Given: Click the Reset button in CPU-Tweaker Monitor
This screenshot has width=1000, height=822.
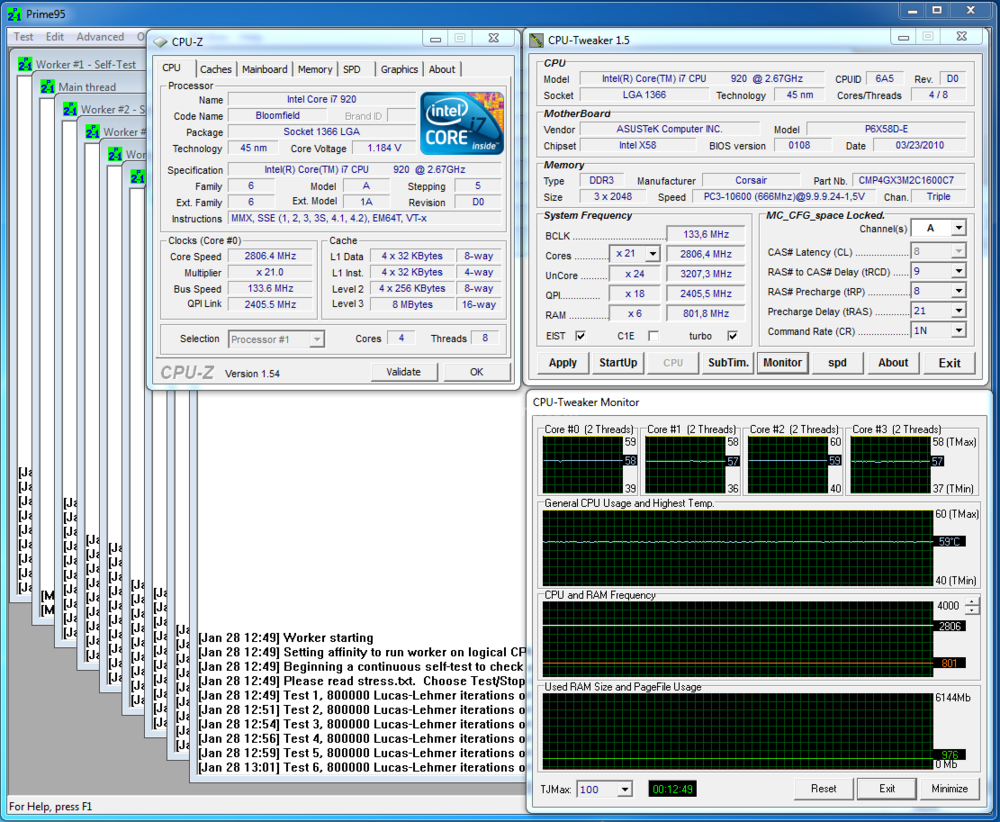Looking at the screenshot, I should [823, 789].
